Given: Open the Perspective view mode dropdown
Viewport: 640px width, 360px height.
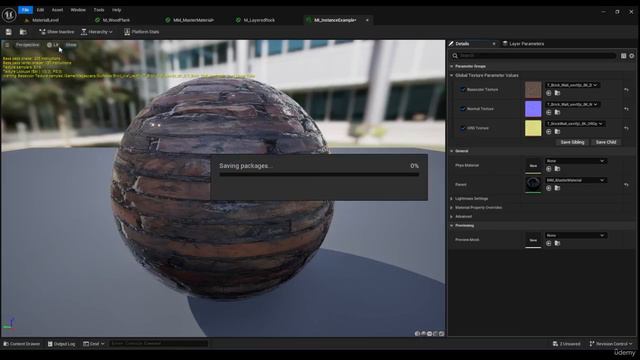Looking at the screenshot, I should click(27, 45).
